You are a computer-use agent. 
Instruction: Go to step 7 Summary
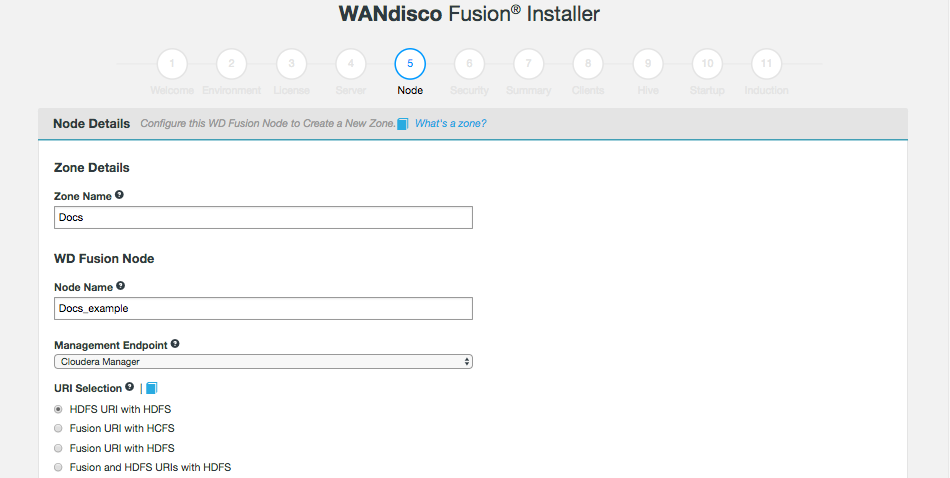coord(529,64)
